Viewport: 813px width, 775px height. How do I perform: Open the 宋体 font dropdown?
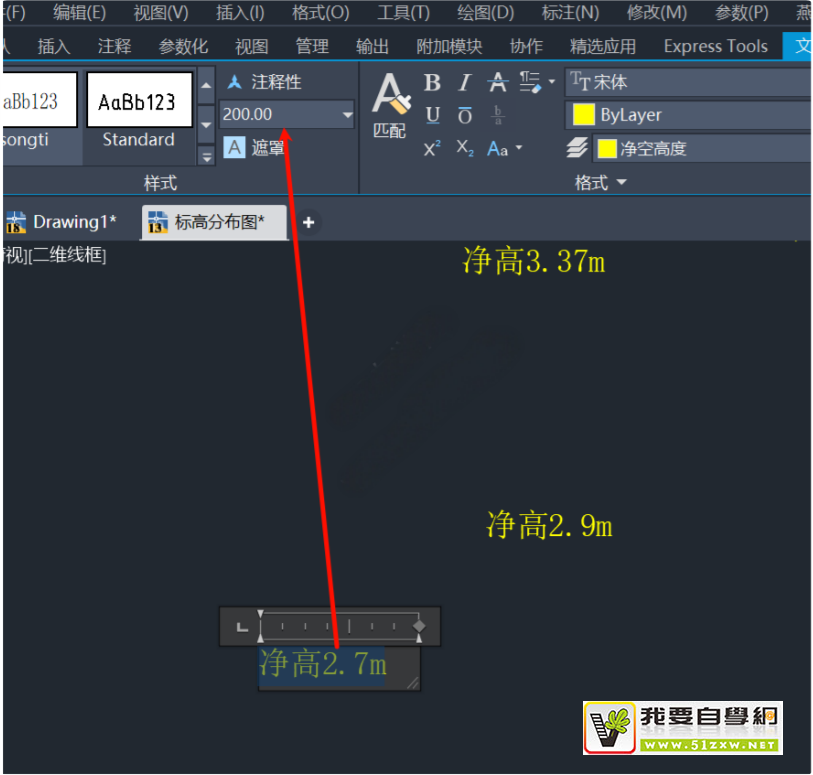(690, 82)
